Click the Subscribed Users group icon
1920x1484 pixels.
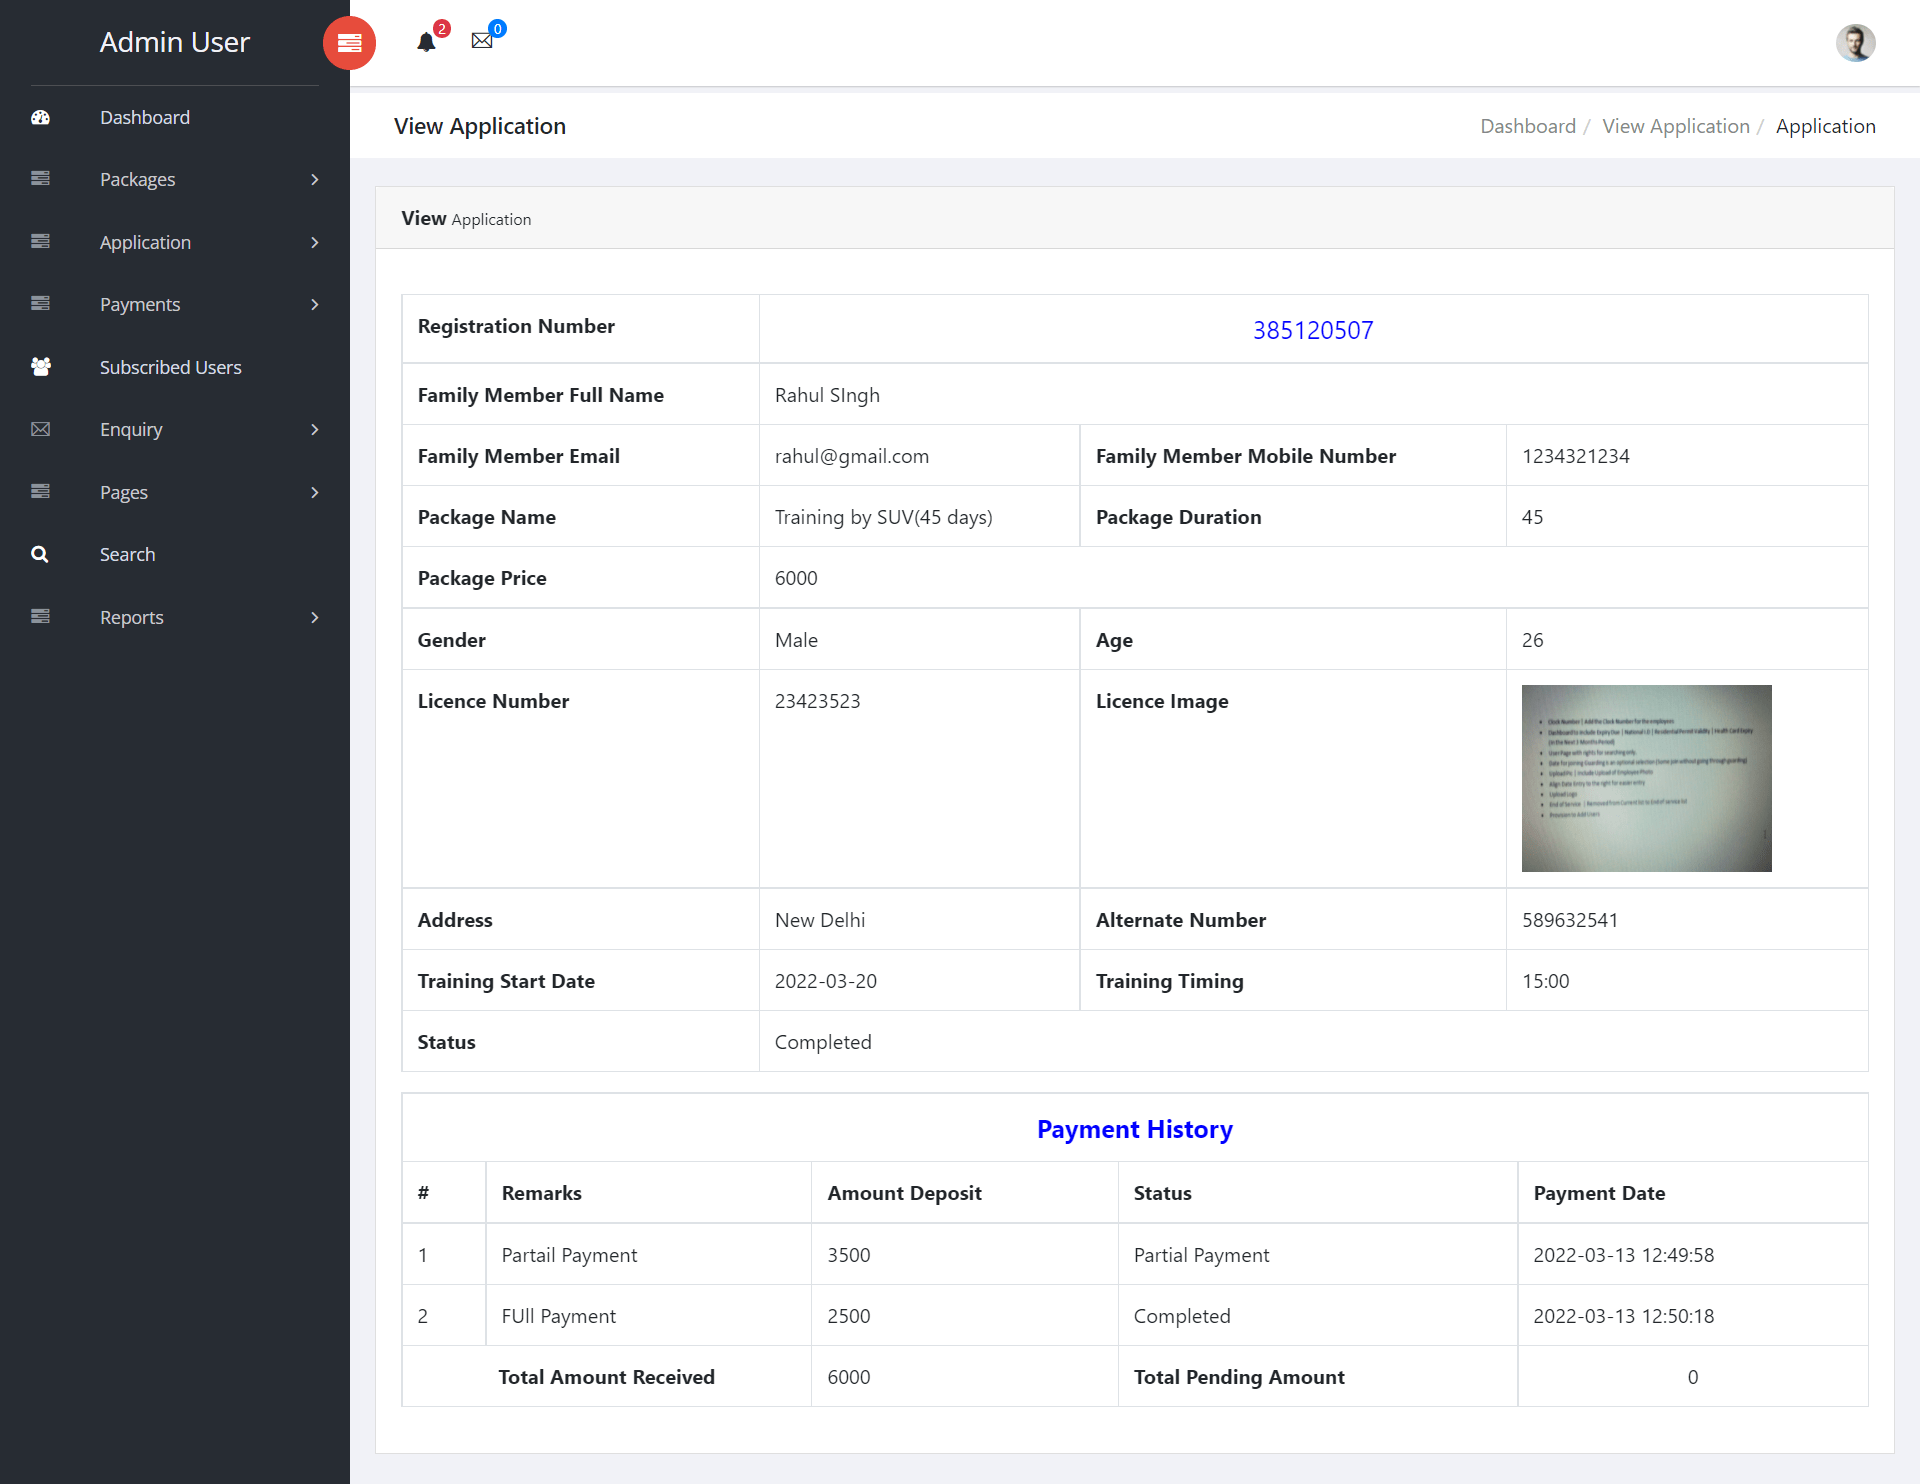(40, 367)
